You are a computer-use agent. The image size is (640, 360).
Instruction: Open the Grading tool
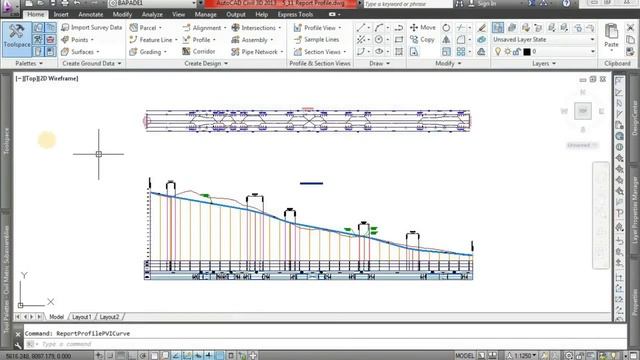click(x=147, y=52)
